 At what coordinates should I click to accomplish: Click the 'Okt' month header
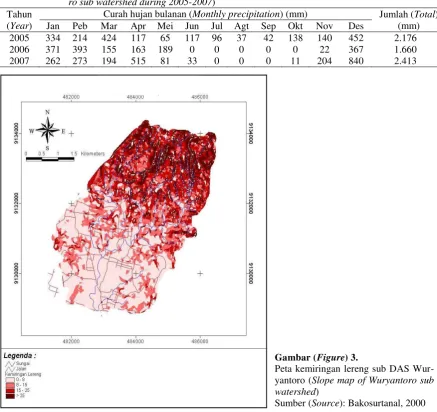click(x=295, y=26)
